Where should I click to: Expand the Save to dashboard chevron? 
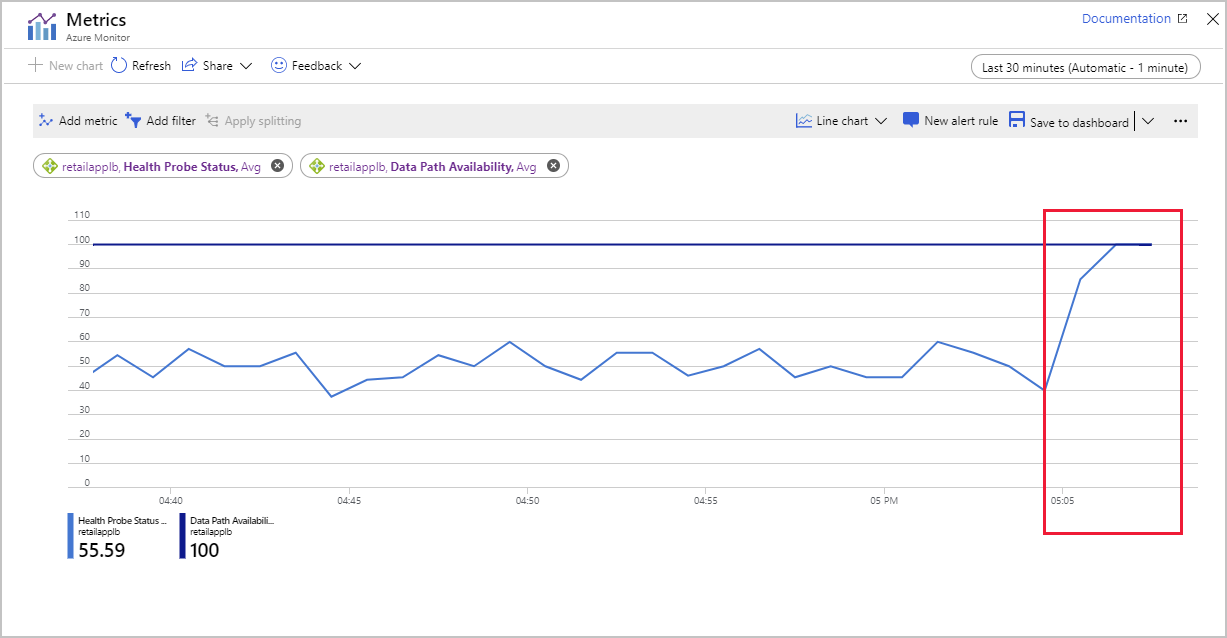[1148, 121]
